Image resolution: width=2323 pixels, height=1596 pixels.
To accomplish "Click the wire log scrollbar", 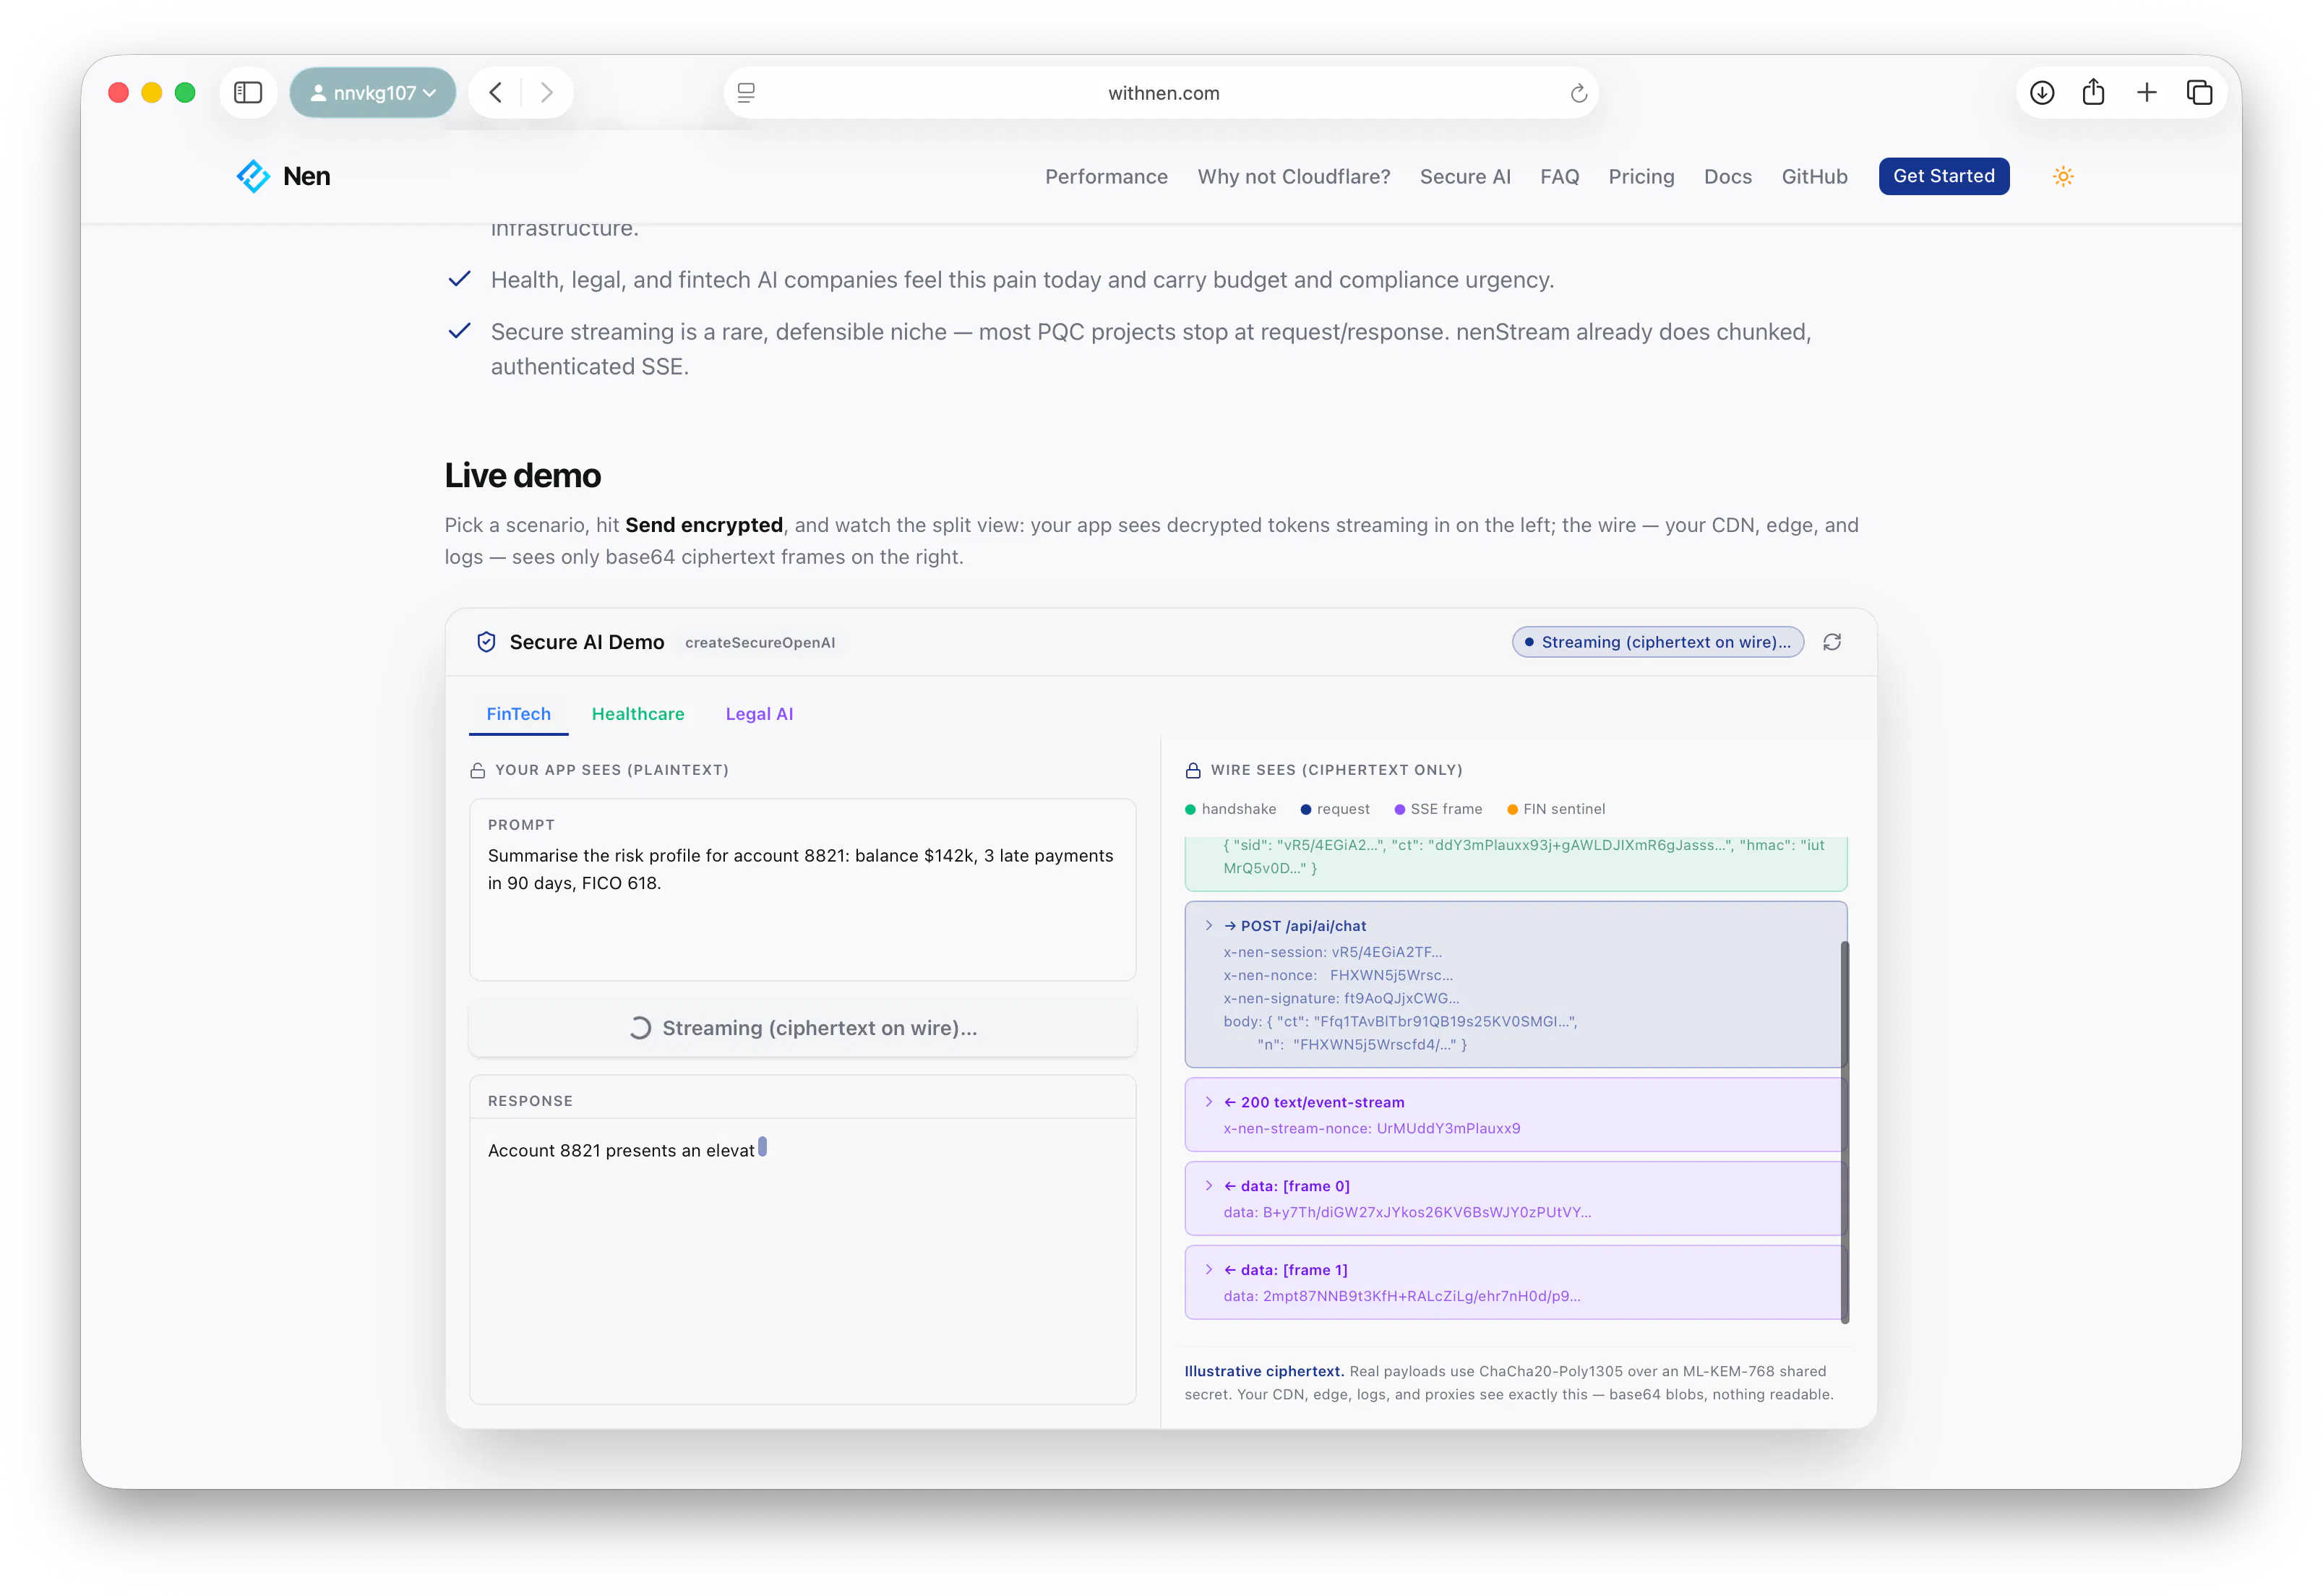I will 1844,1131.
